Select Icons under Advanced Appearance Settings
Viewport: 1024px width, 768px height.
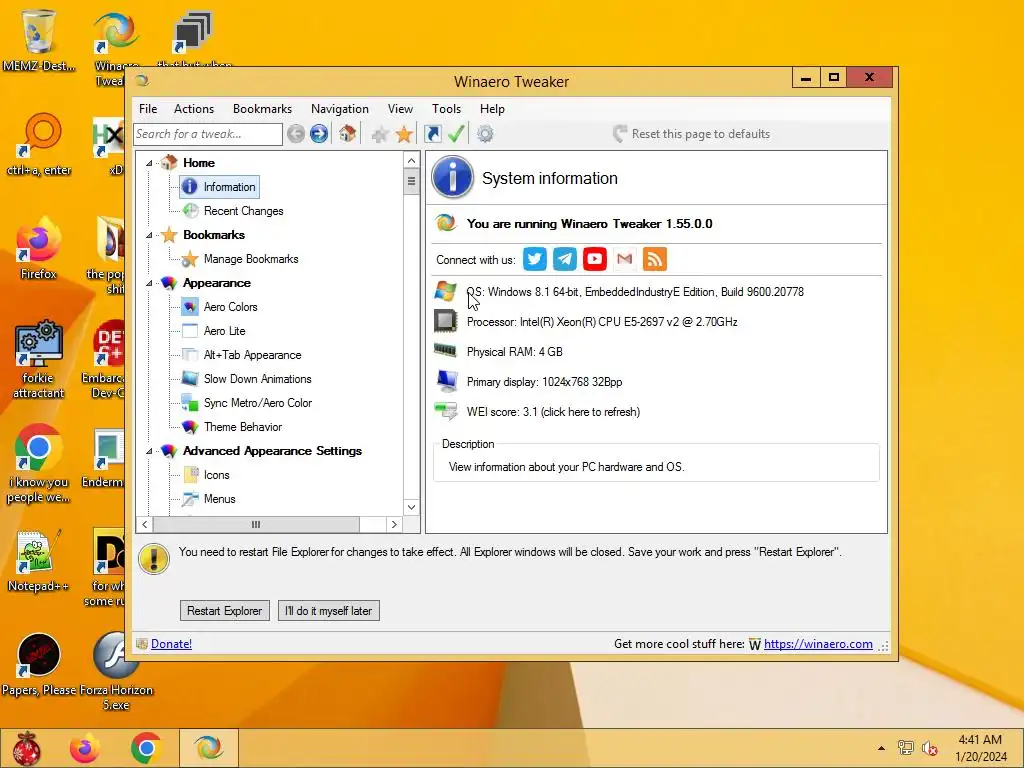pos(216,475)
